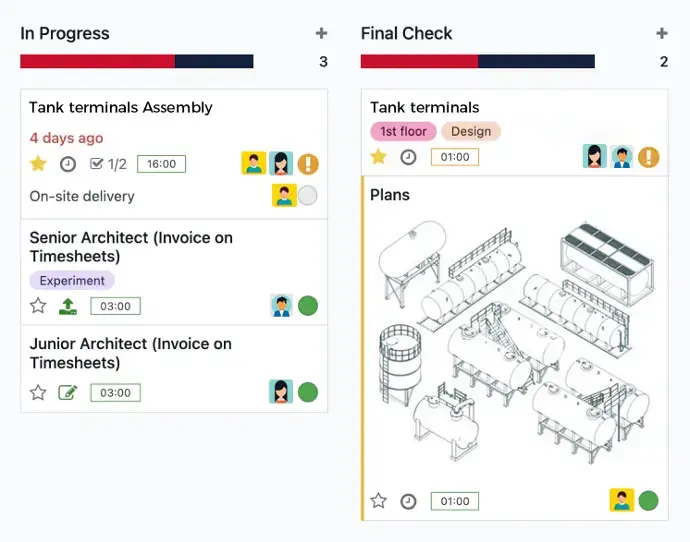Click green upload icon on Senior Architect card
The image size is (690, 542).
pos(68,306)
